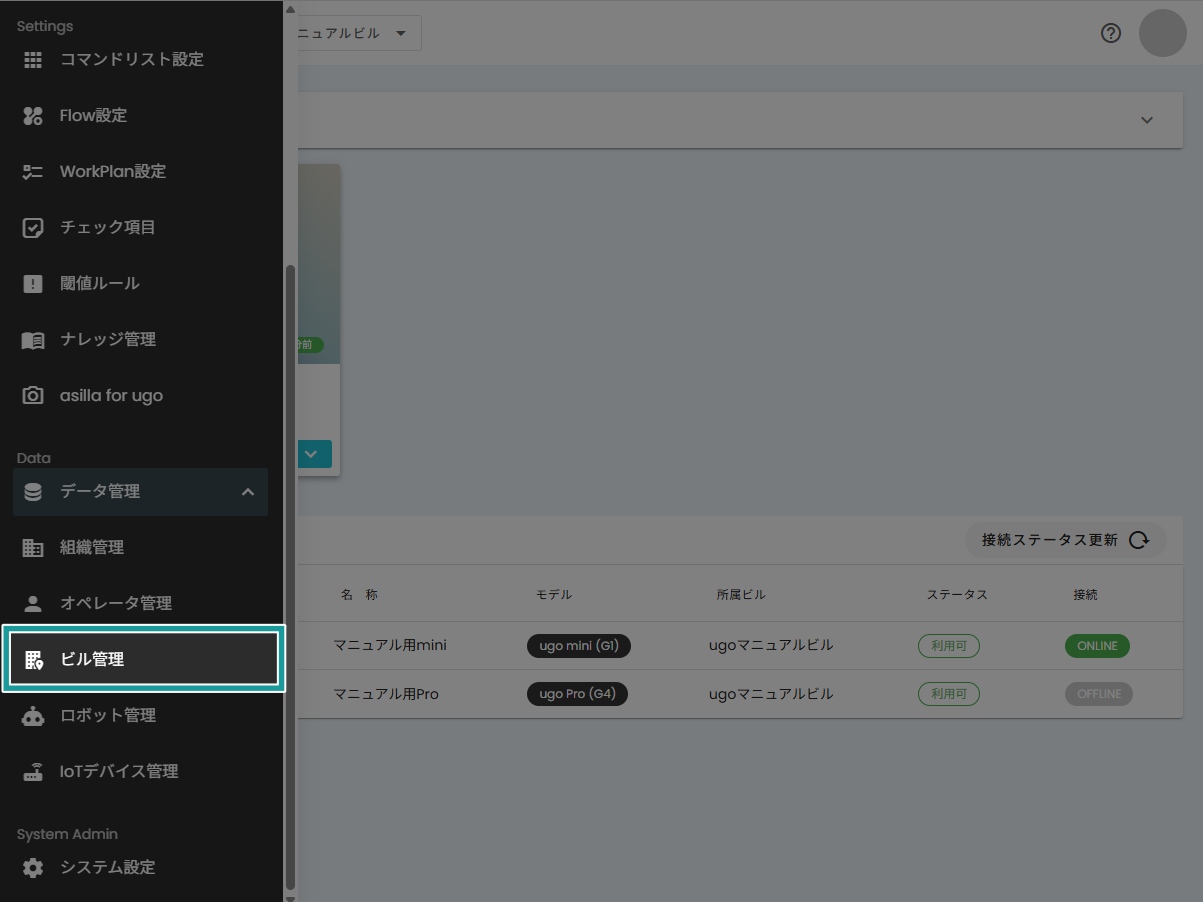Viewport: 1203px width, 902px height.
Task: Click the WorkPlan設定 checklist icon
Action: pyautogui.click(x=33, y=172)
